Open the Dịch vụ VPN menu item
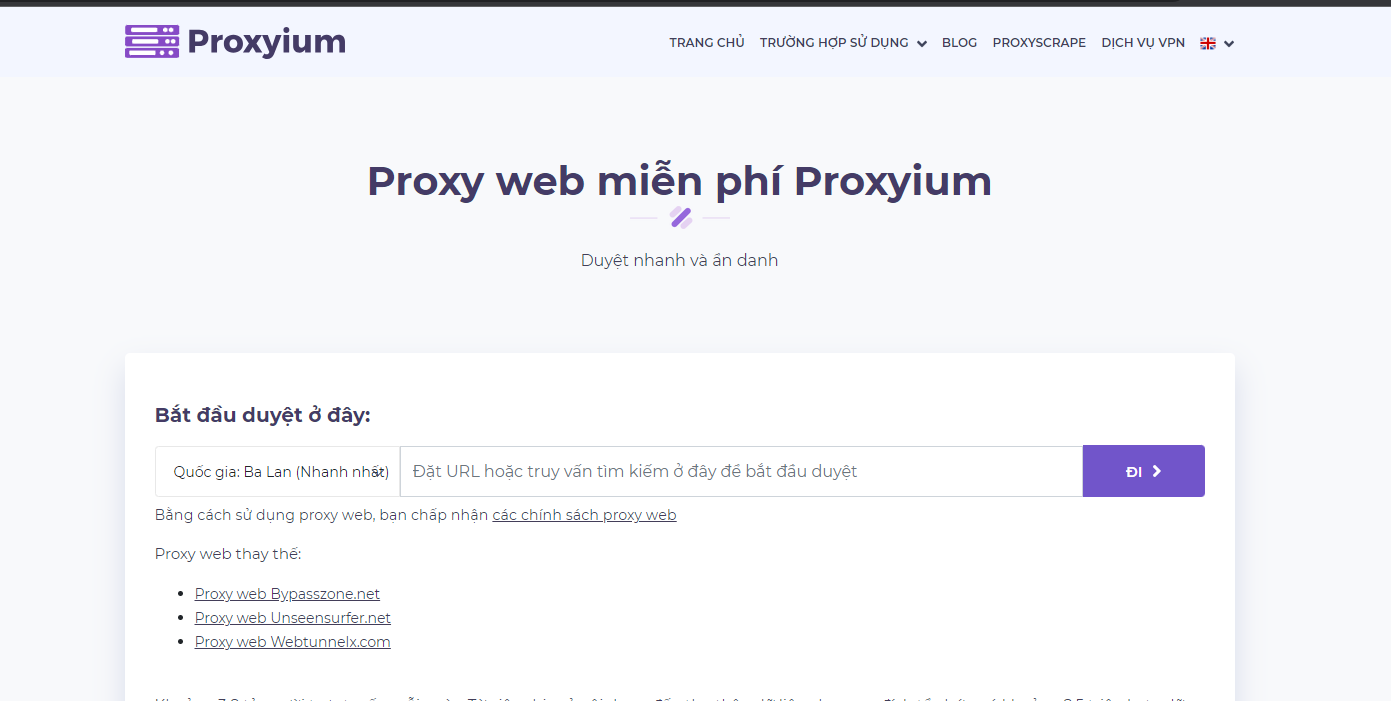This screenshot has width=1391, height=701. click(1143, 43)
